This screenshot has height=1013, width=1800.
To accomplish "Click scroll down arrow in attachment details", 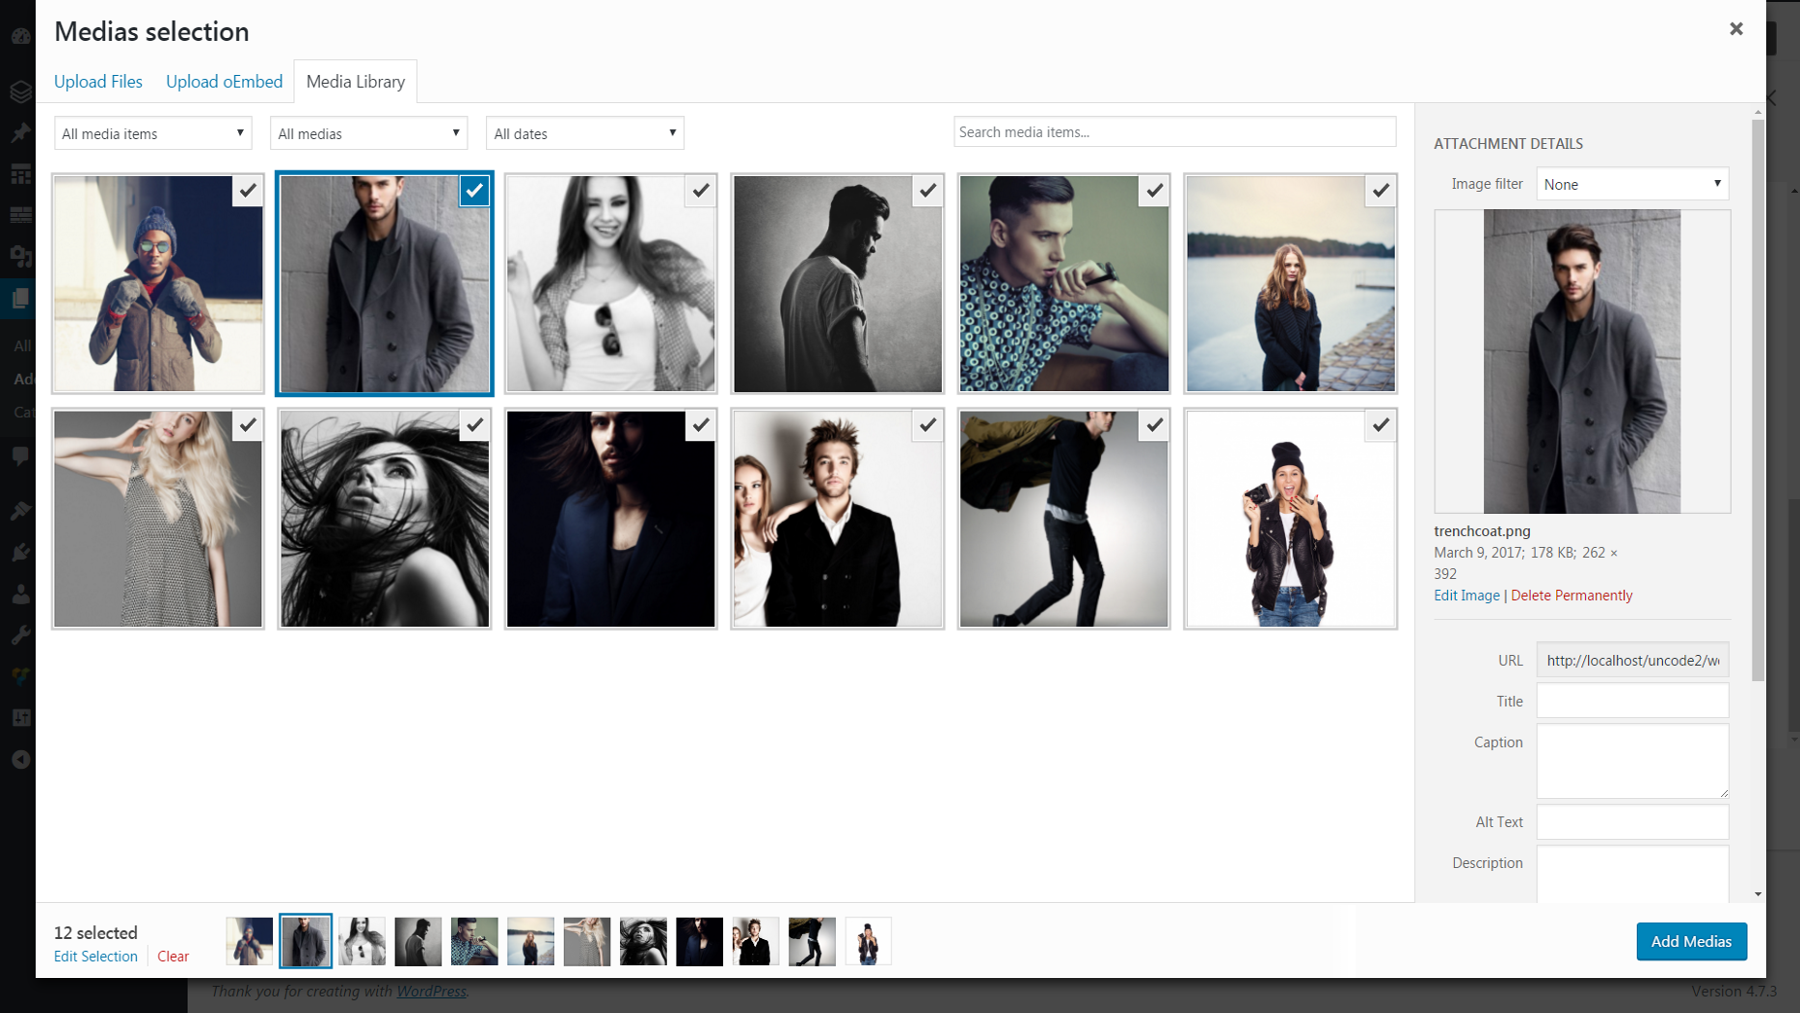I will coord(1758,894).
